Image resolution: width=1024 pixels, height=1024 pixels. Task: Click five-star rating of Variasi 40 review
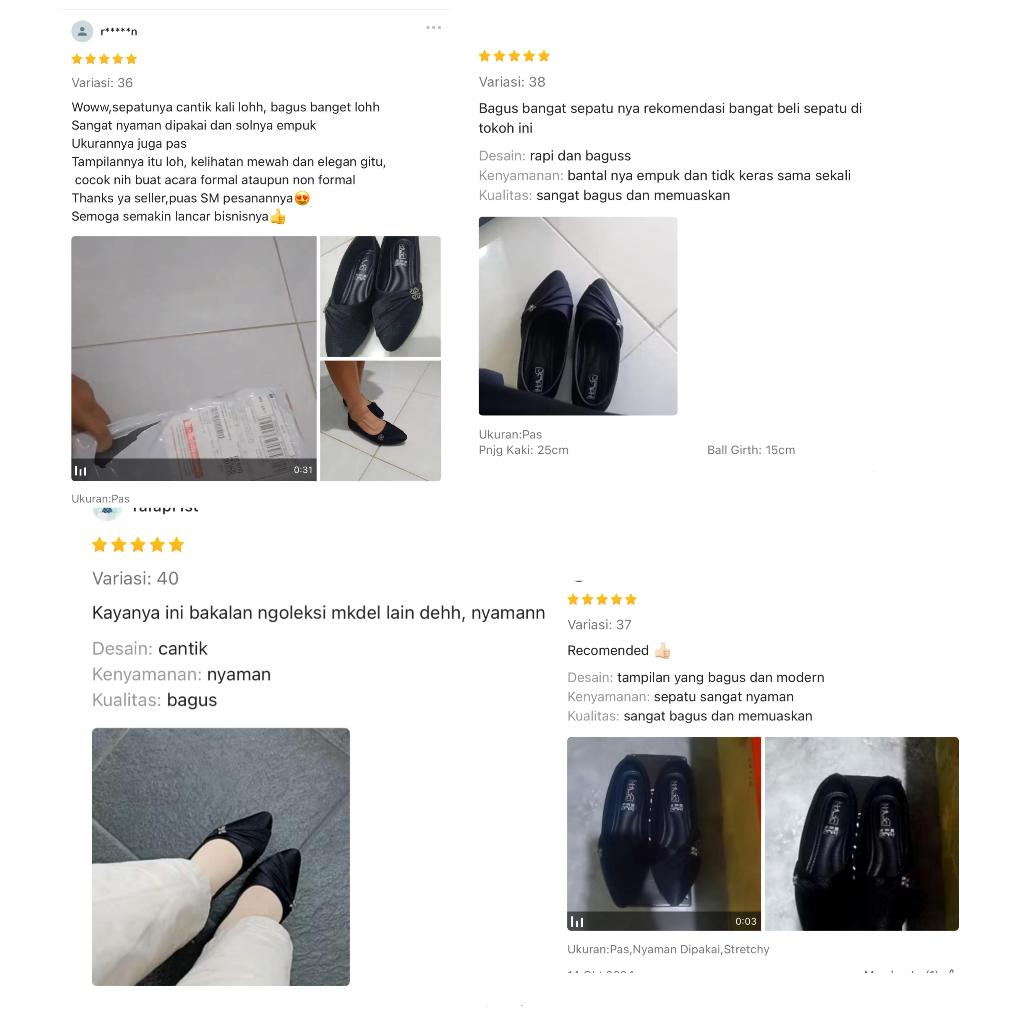point(138,545)
